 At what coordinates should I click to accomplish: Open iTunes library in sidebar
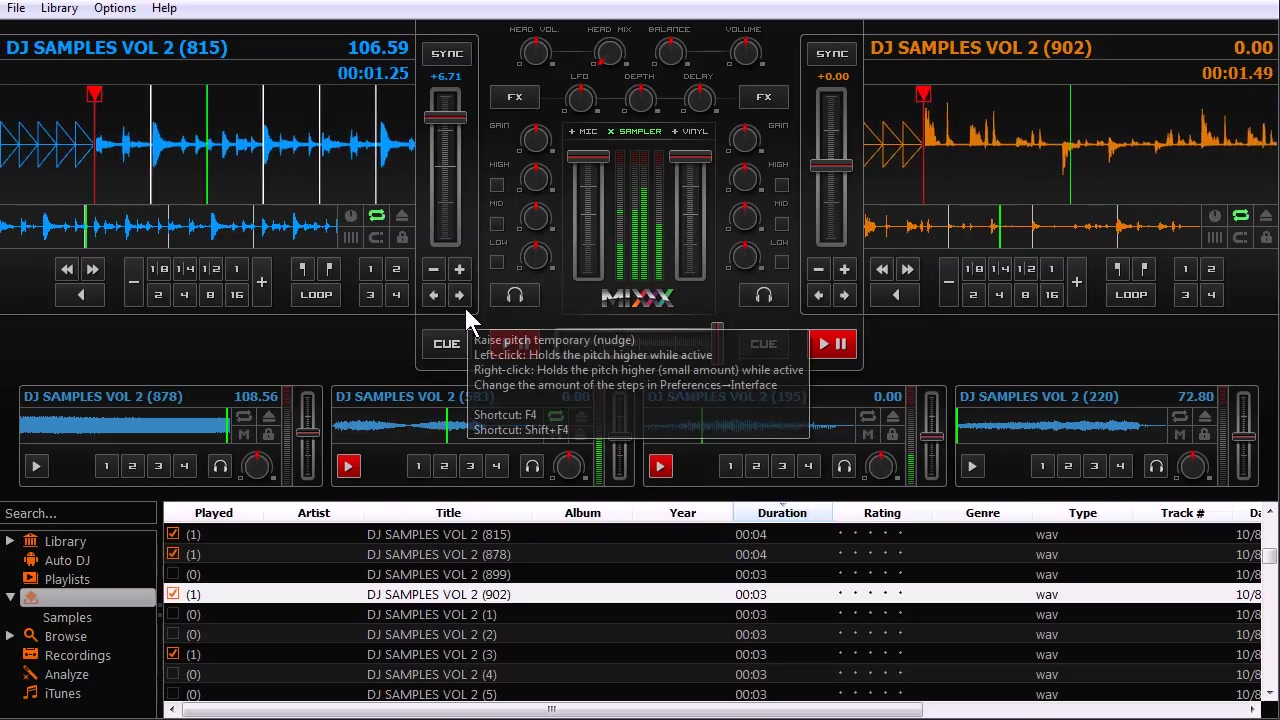(62, 693)
